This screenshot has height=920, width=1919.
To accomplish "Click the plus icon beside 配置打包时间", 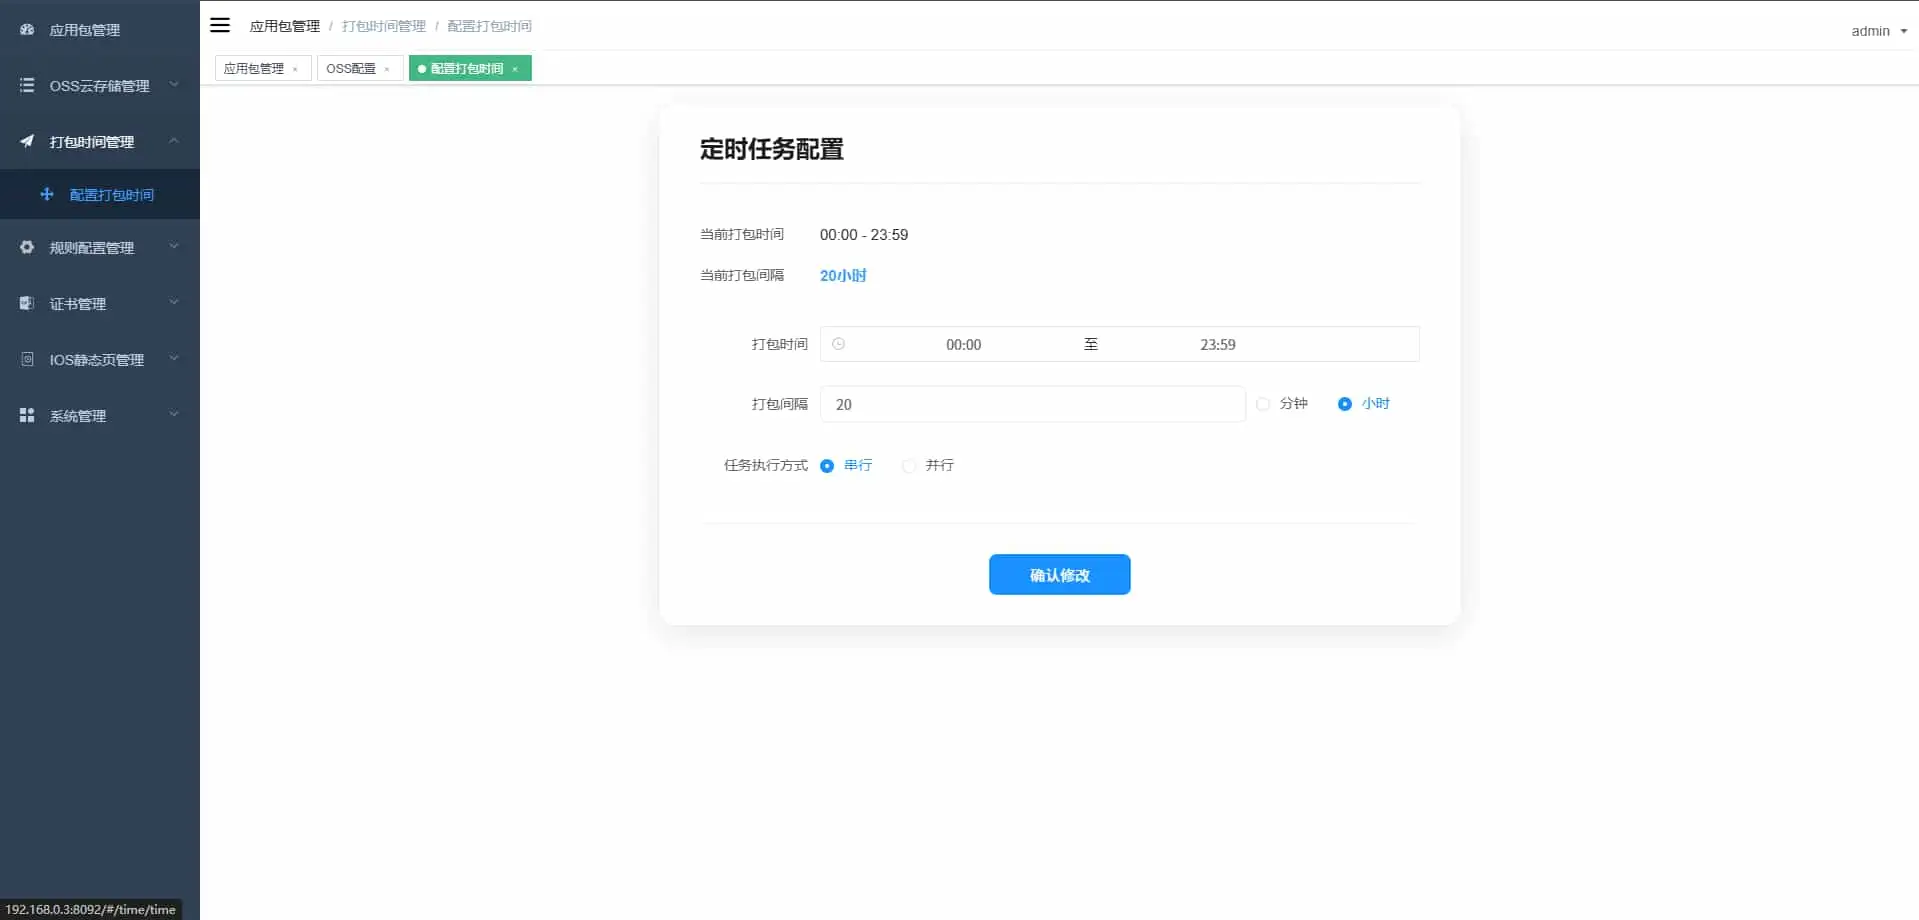I will pyautogui.click(x=47, y=194).
